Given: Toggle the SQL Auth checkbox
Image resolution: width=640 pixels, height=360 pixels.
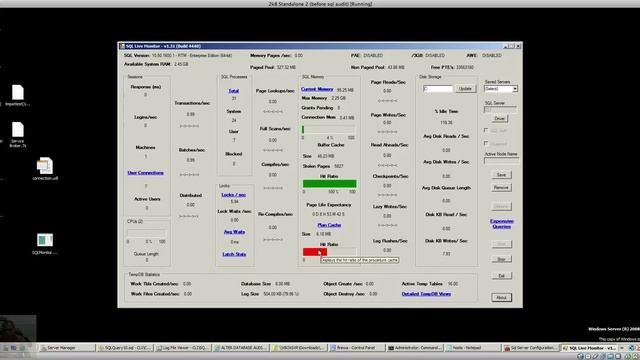Looking at the screenshot, I should (486, 130).
